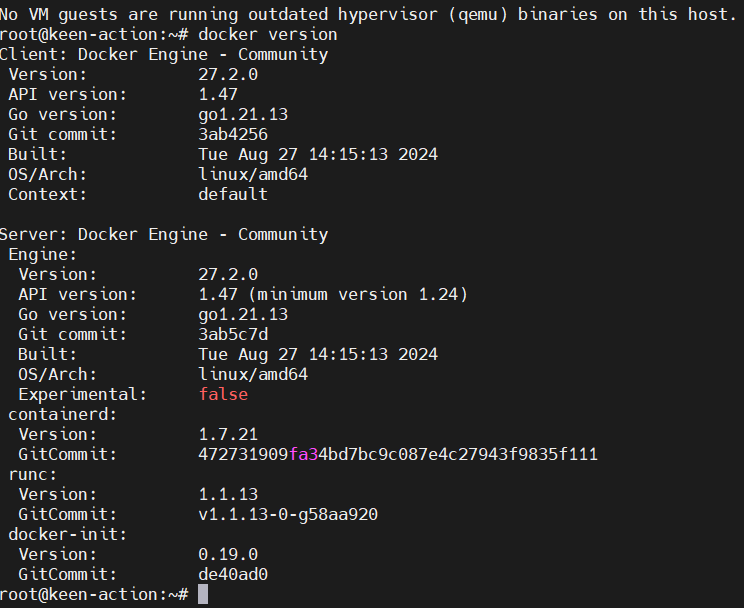Click the Client Git commit 3ab4256

[233, 134]
